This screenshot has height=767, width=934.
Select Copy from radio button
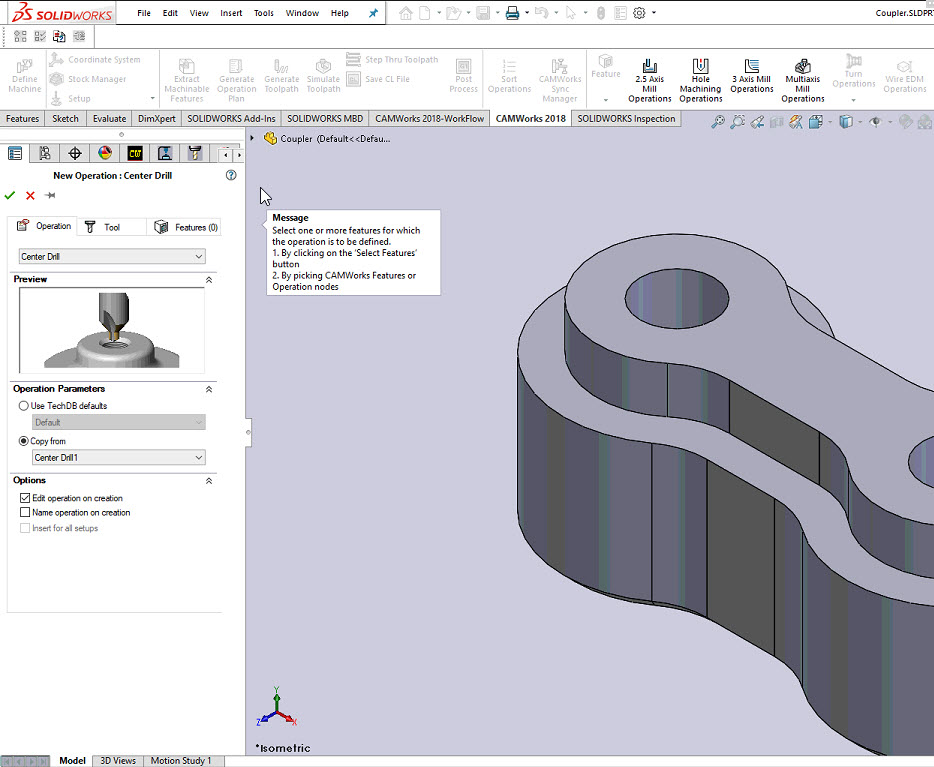tap(24, 441)
